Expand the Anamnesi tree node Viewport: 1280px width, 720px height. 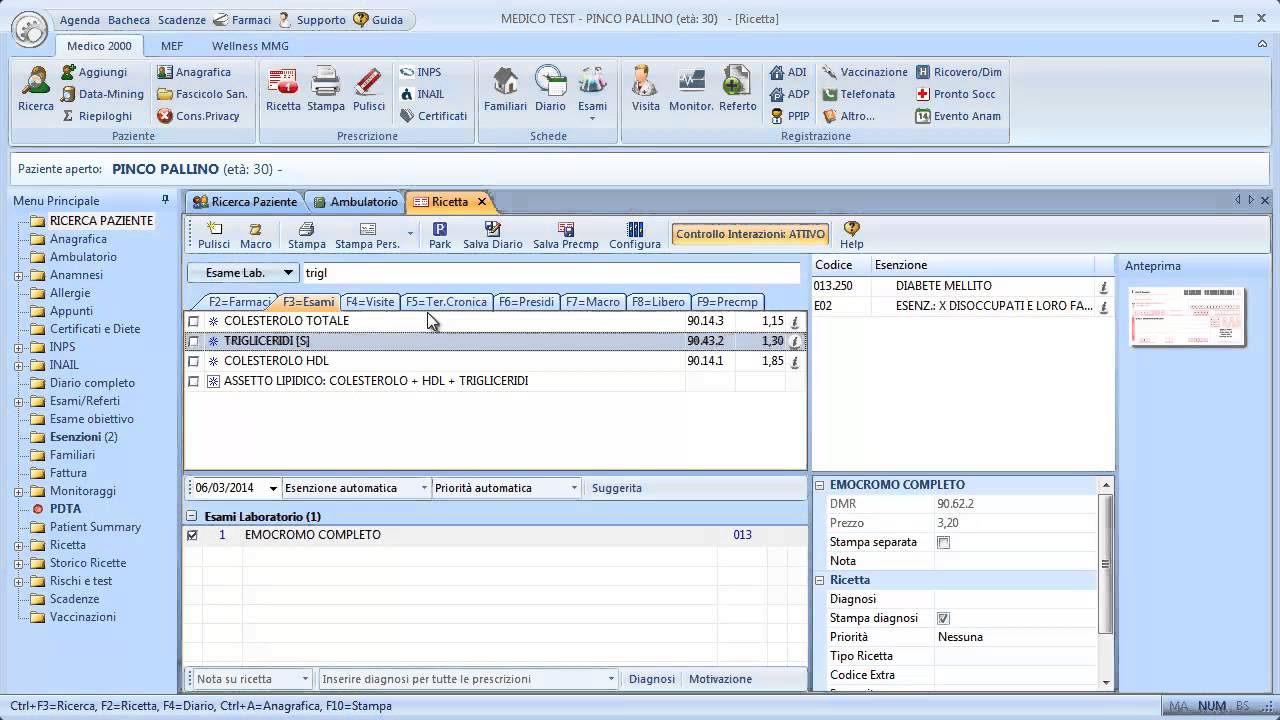click(x=19, y=275)
